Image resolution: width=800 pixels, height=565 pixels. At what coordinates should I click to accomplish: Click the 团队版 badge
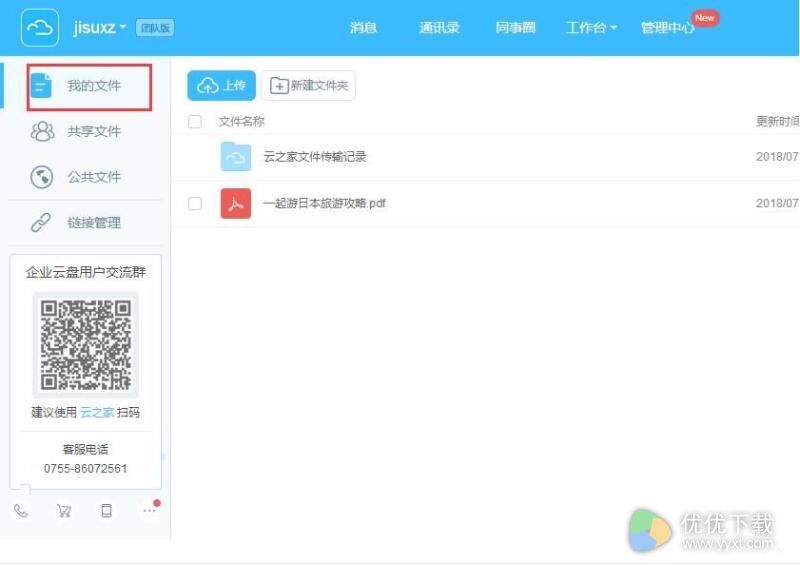pos(155,28)
